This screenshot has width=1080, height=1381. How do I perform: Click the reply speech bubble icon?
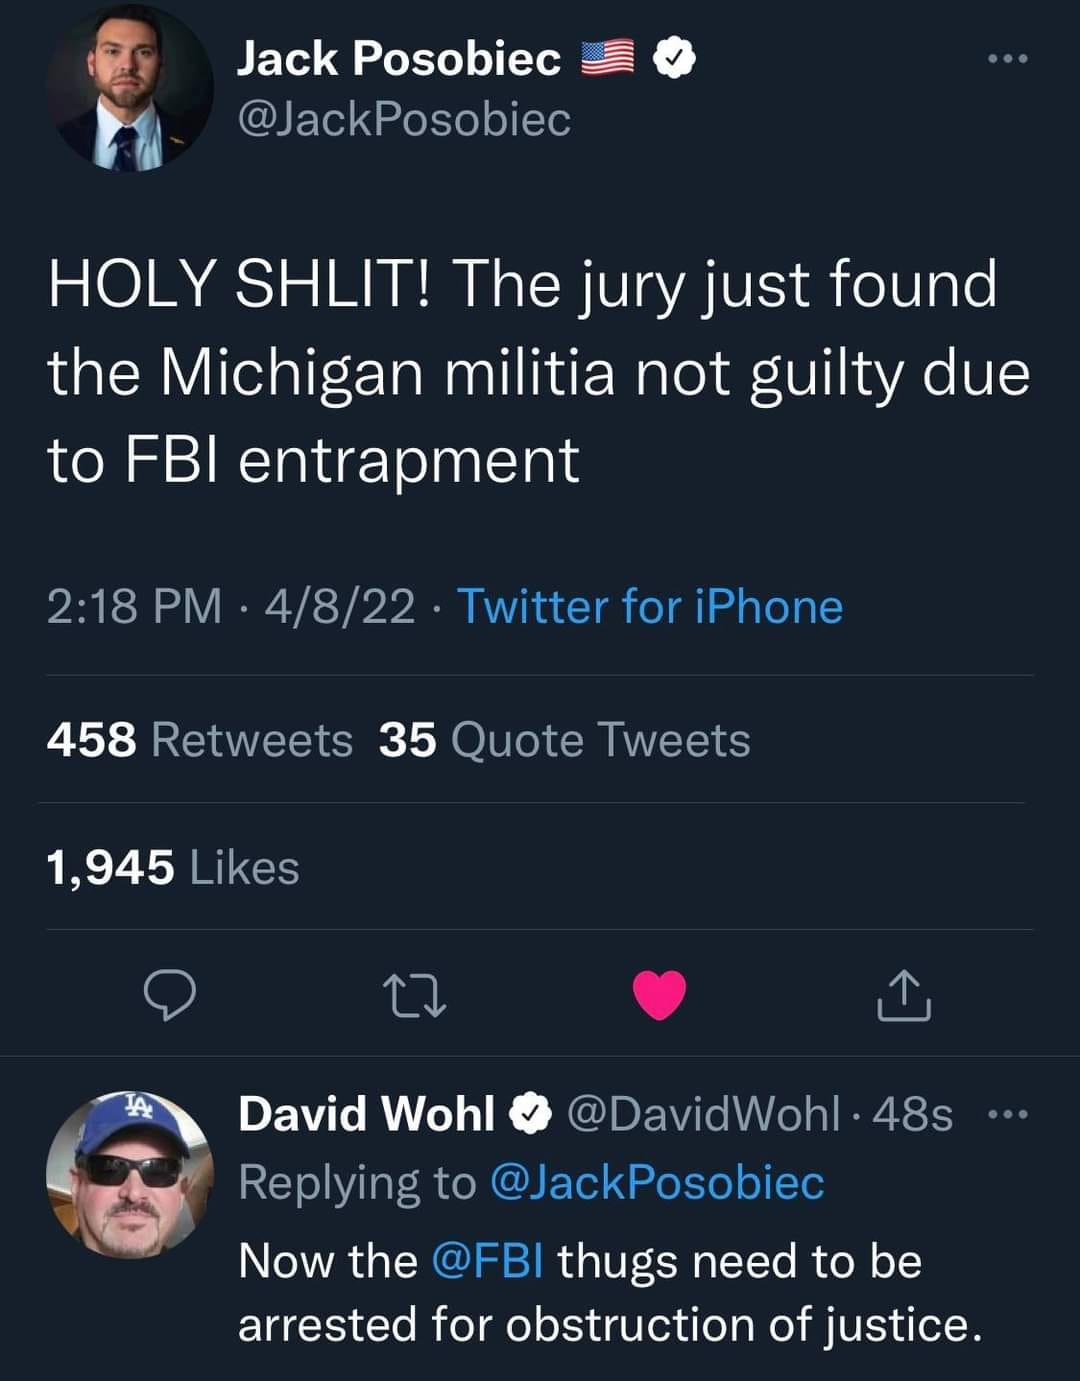tap(169, 995)
